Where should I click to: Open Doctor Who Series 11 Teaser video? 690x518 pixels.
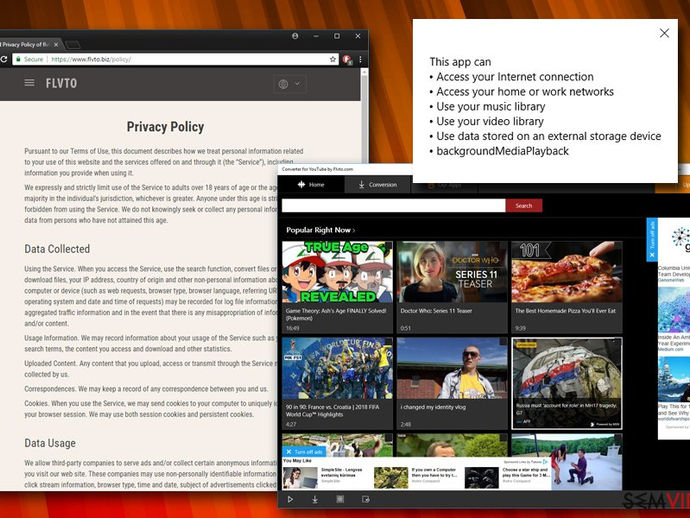pos(452,272)
